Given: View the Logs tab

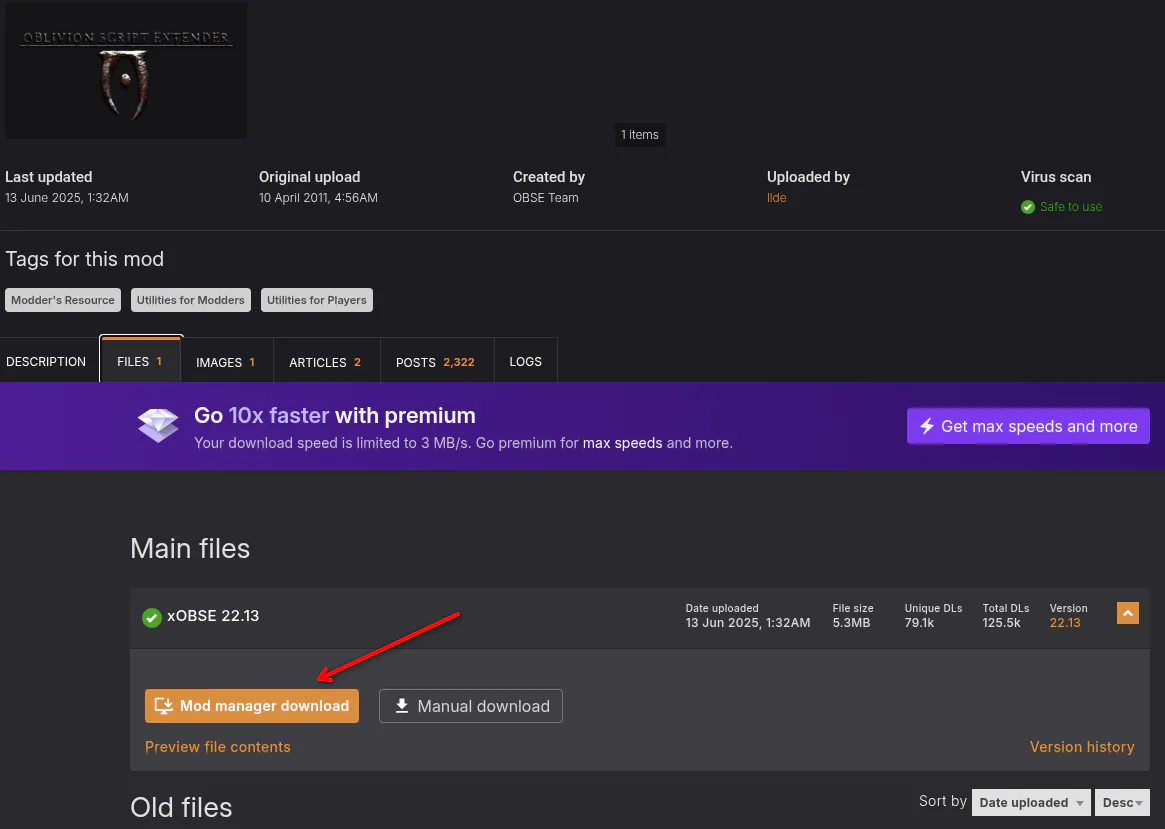Looking at the screenshot, I should tap(525, 362).
